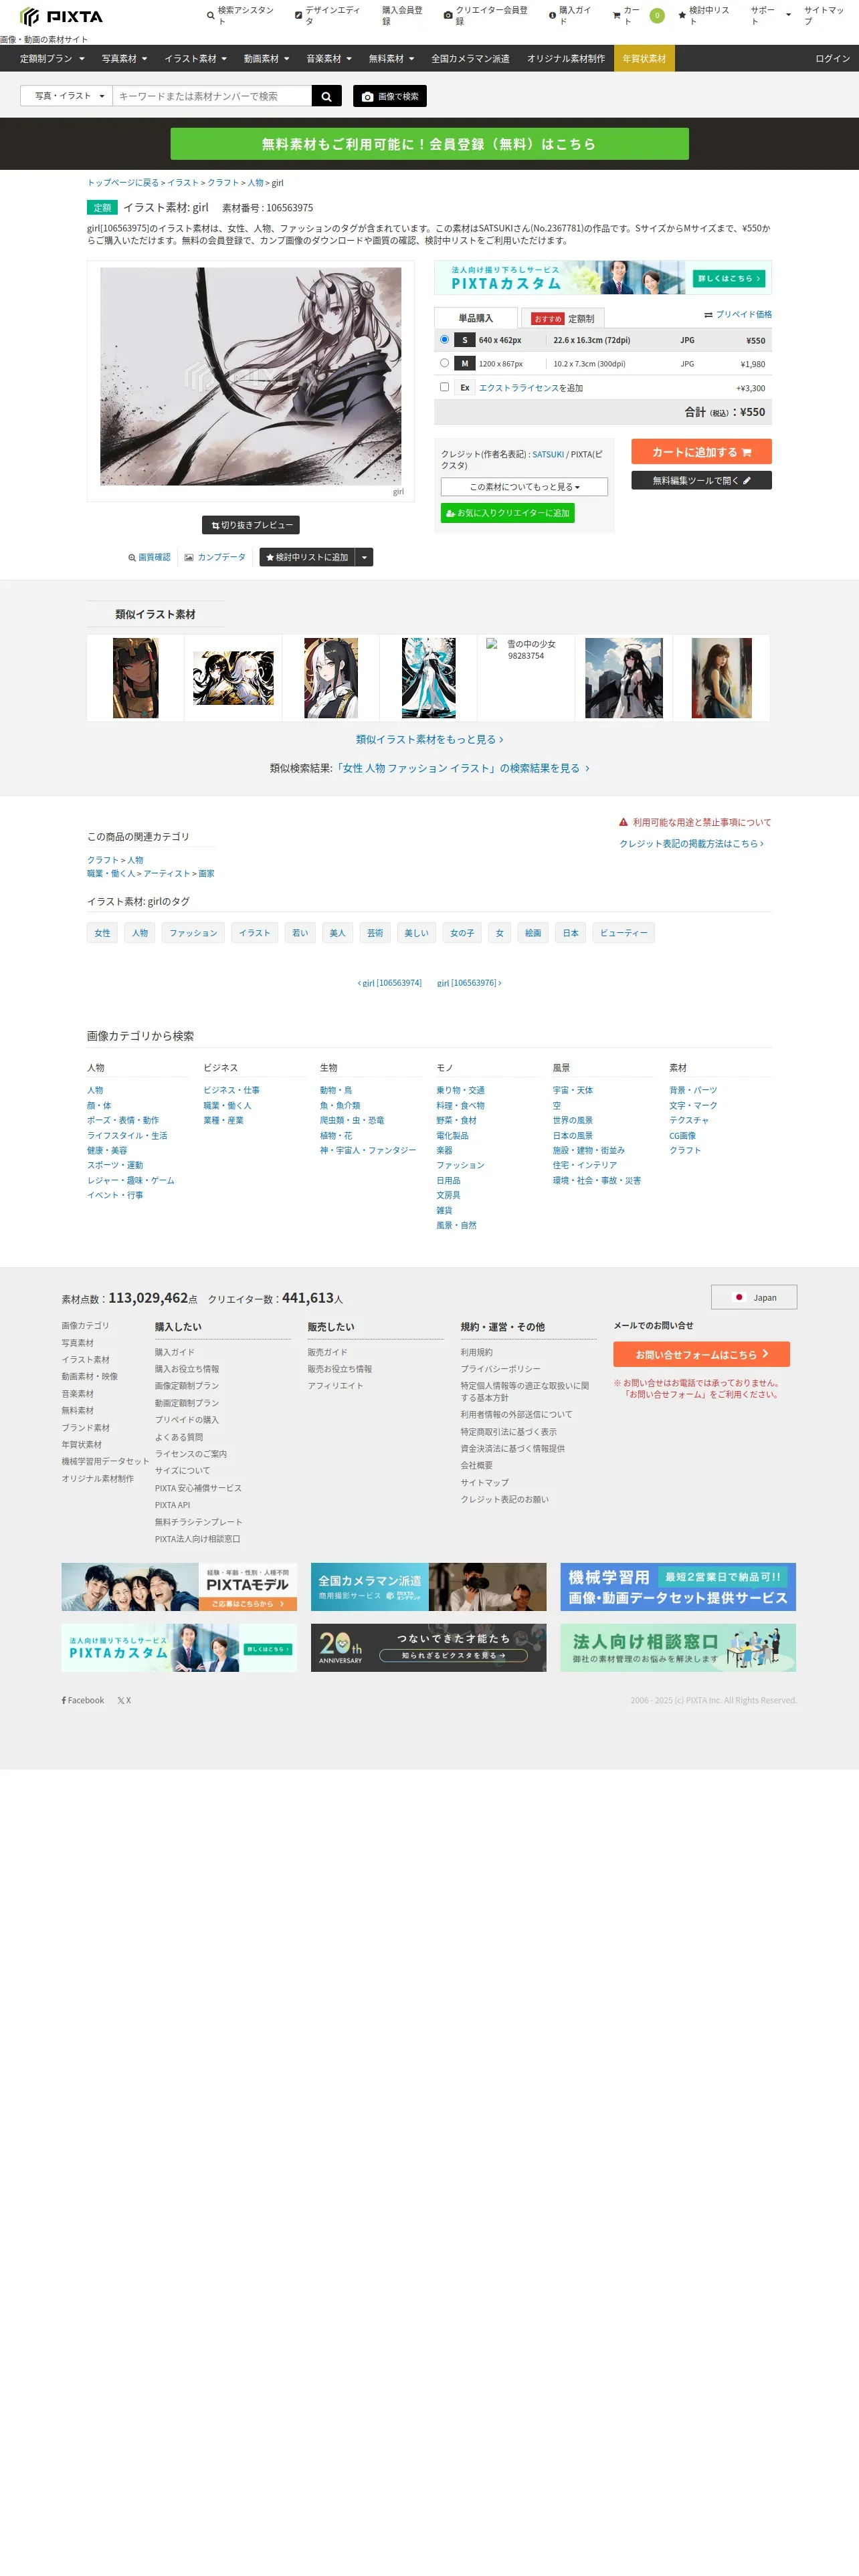
Task: Expand この素材についてもっと見る
Action: [524, 487]
